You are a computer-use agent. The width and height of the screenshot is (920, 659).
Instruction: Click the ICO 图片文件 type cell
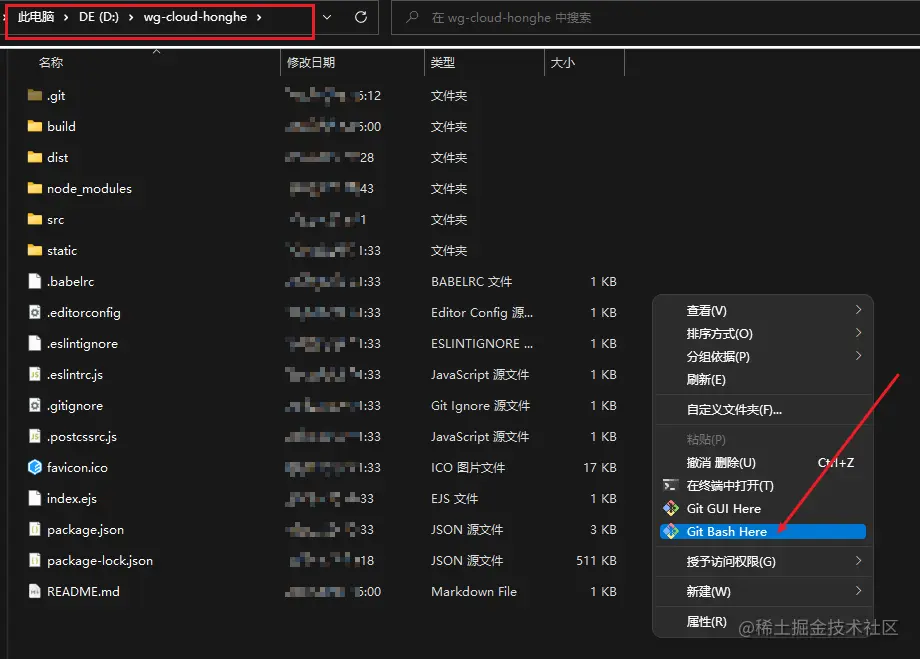click(468, 467)
